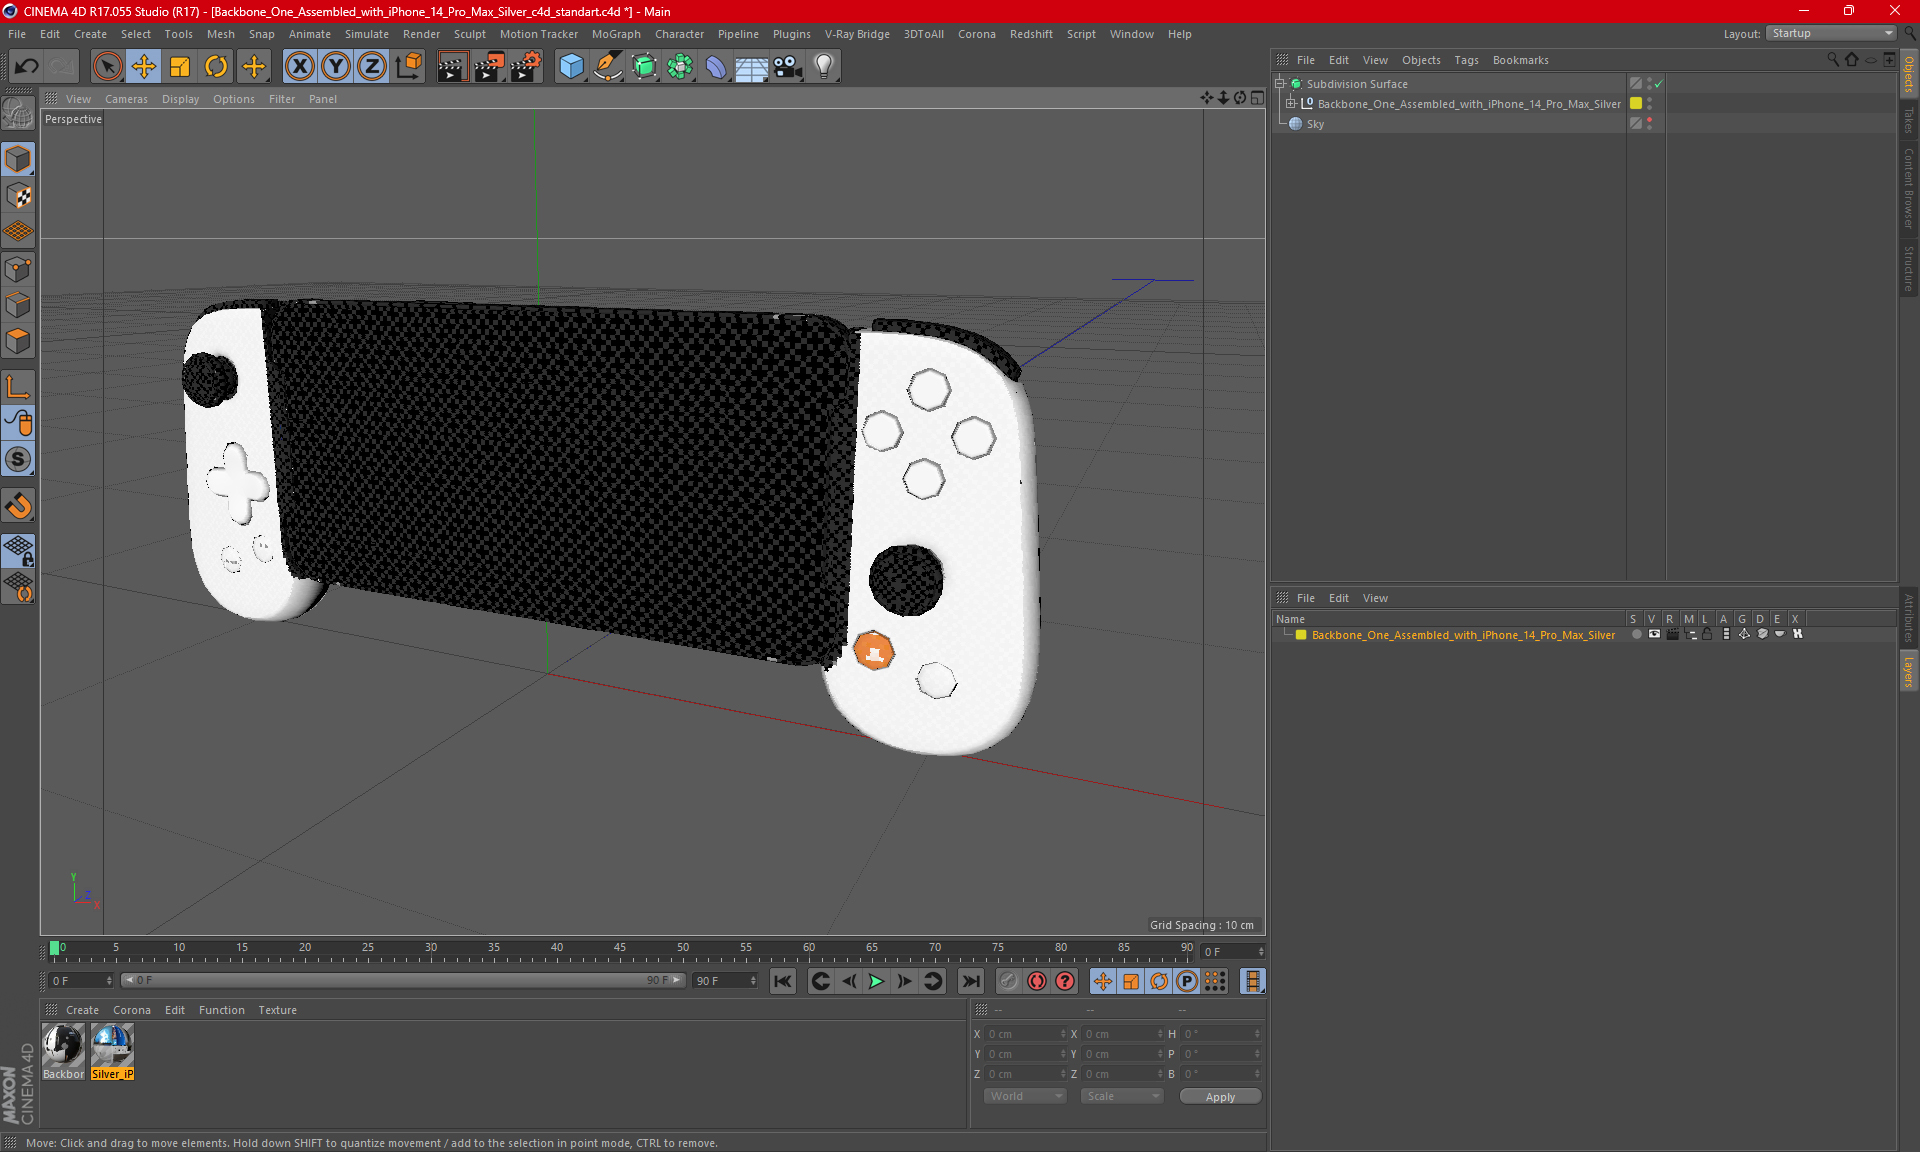
Task: Open material manager Texture menu
Action: [x=277, y=1010]
